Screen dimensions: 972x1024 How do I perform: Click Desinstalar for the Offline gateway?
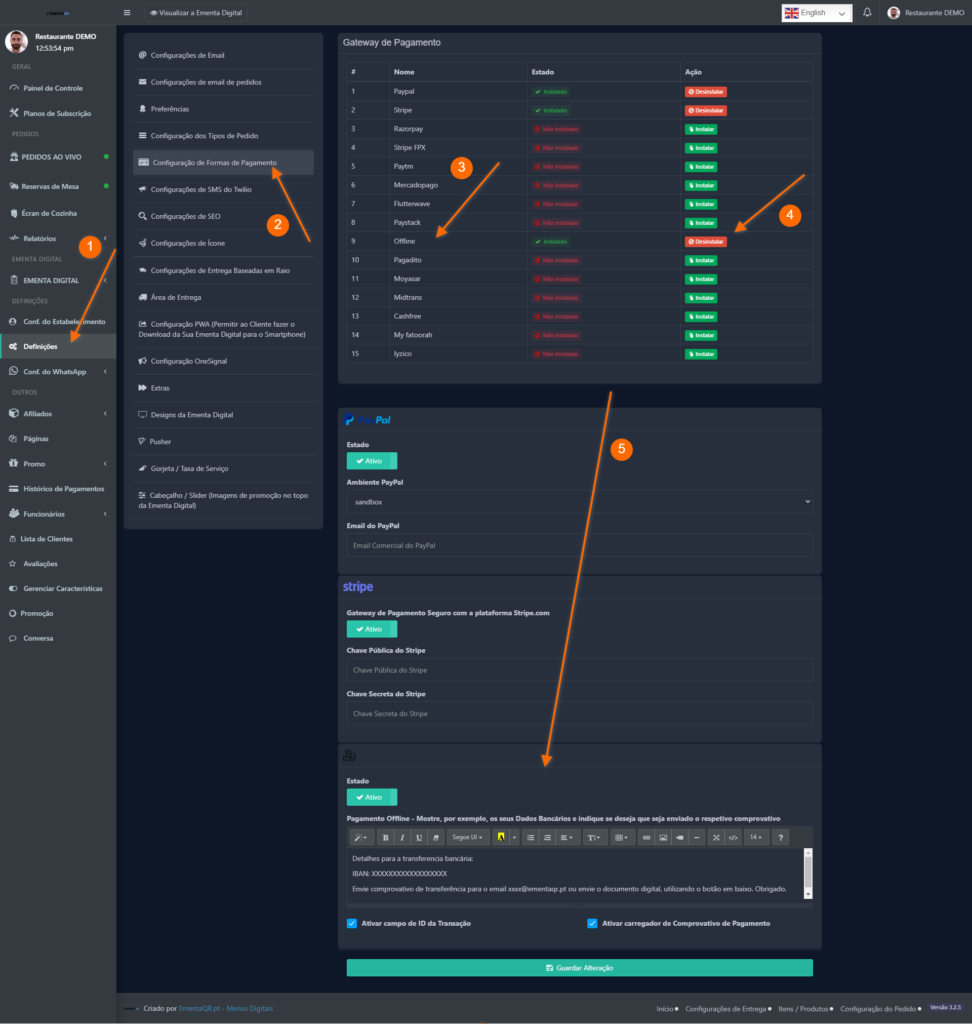[705, 241]
